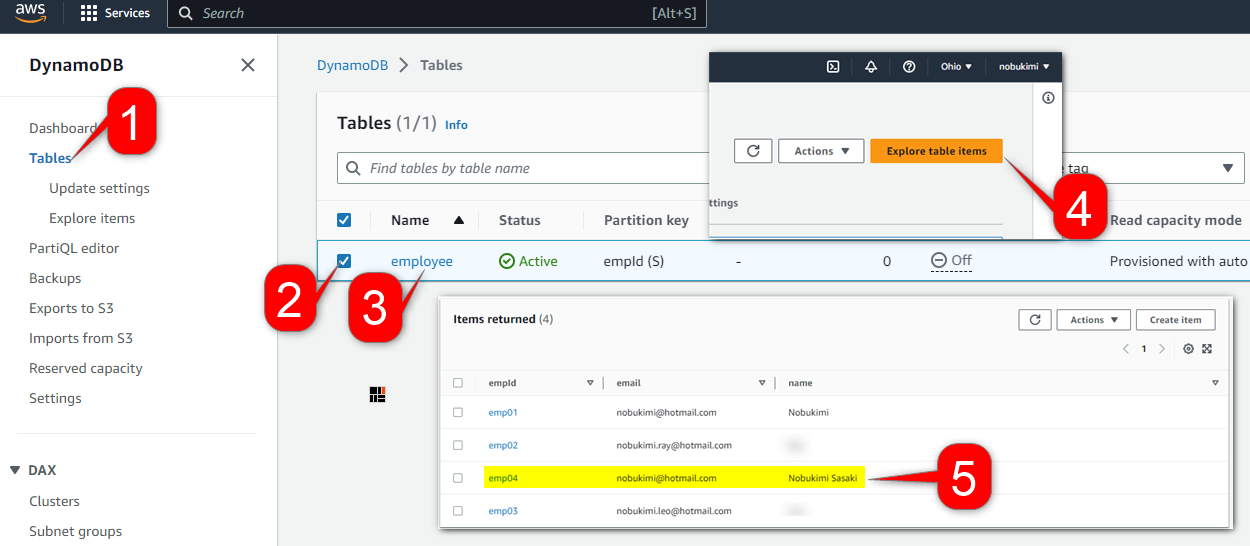1250x546 pixels.
Task: Select page 1 of items
Action: (x=1144, y=349)
